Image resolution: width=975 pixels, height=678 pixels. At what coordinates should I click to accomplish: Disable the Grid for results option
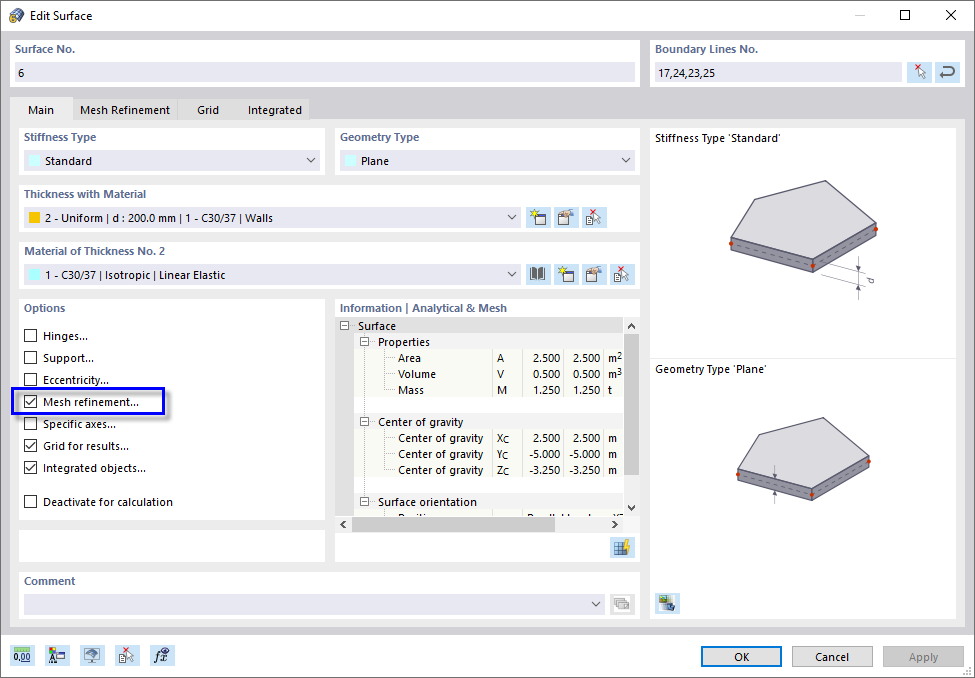point(30,446)
